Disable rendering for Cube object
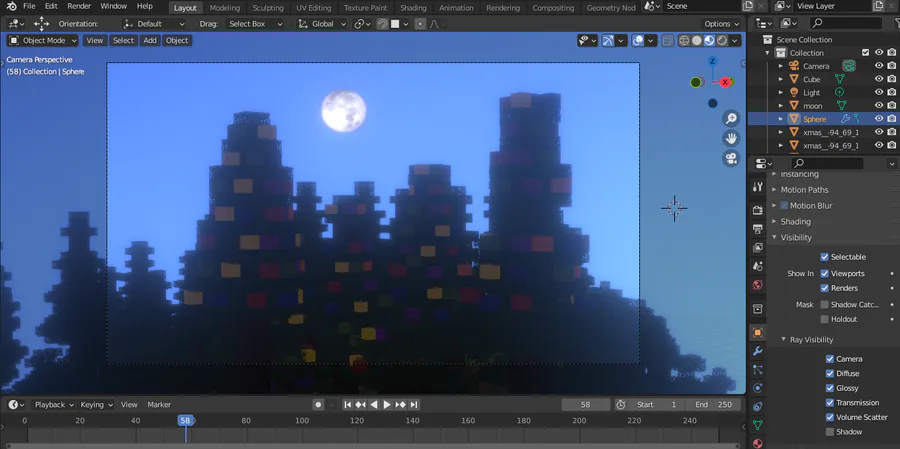This screenshot has height=449, width=900. tap(891, 79)
